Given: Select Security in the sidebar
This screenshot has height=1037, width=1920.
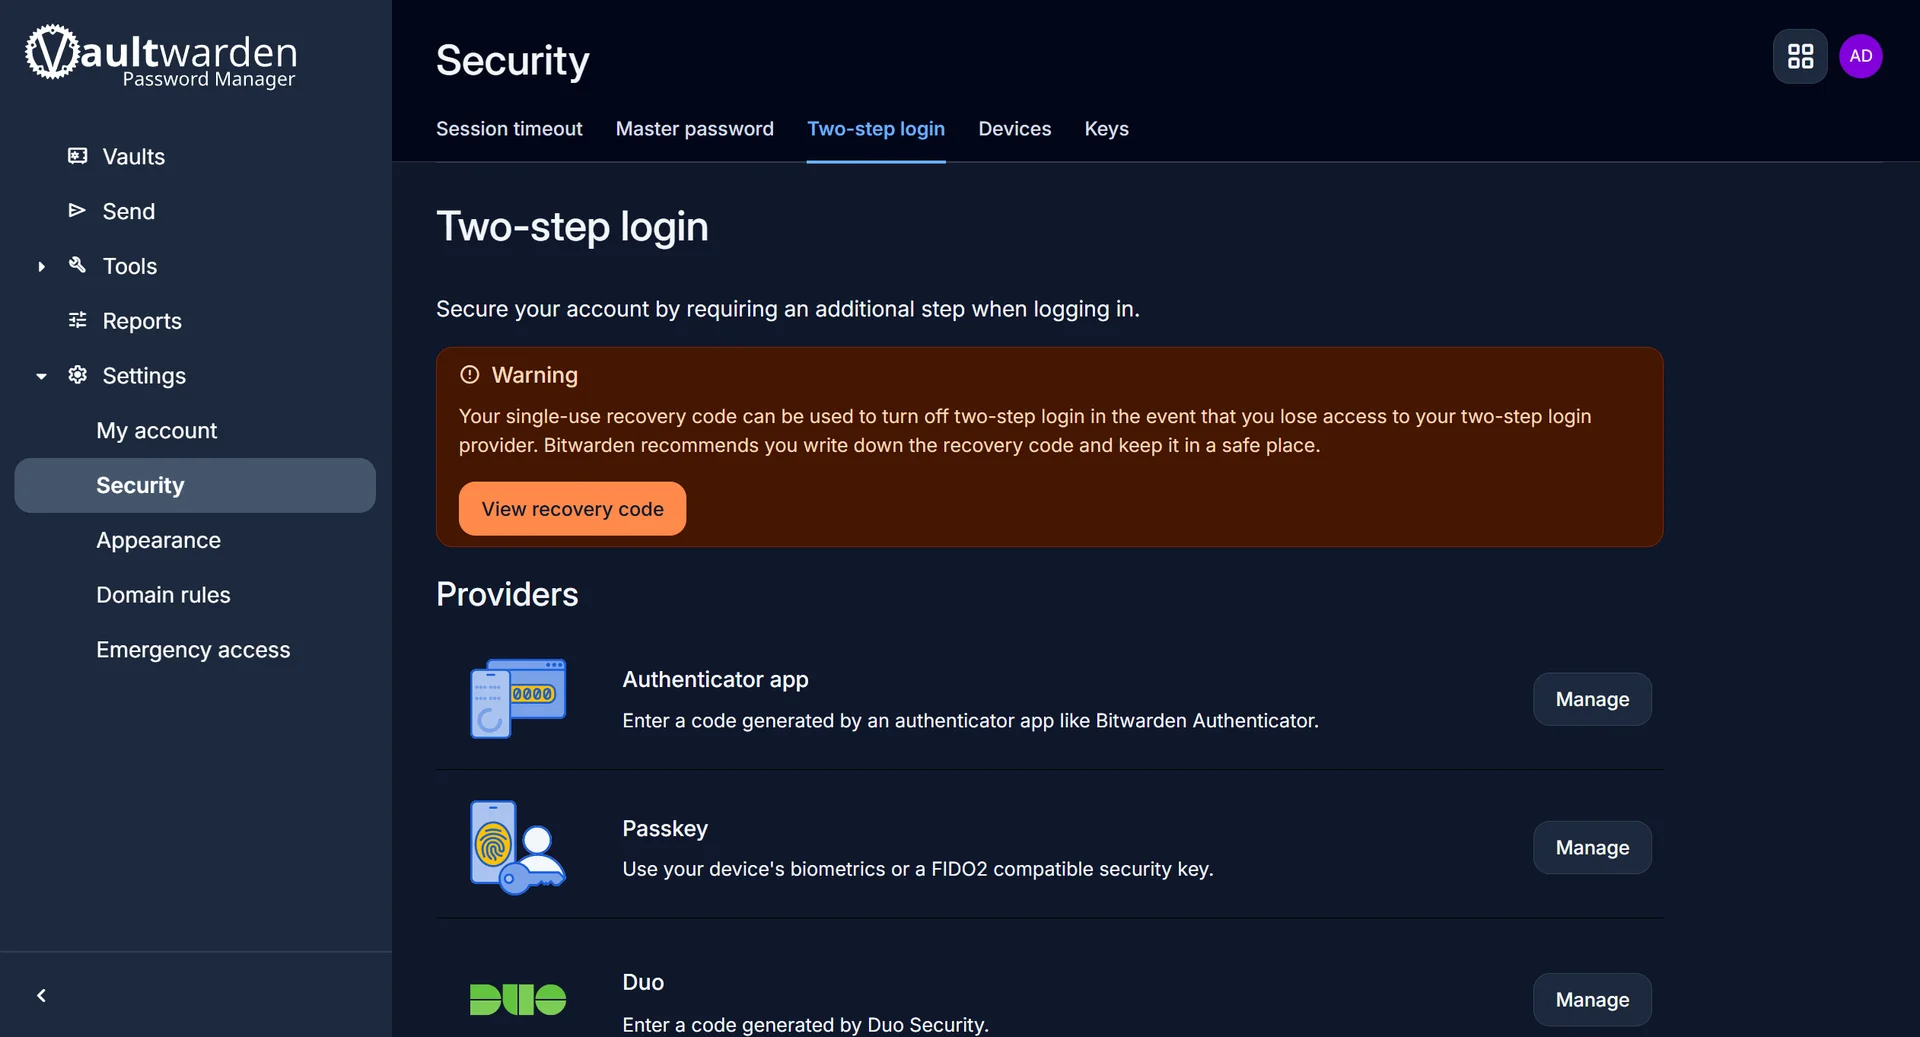Looking at the screenshot, I should coord(195,485).
